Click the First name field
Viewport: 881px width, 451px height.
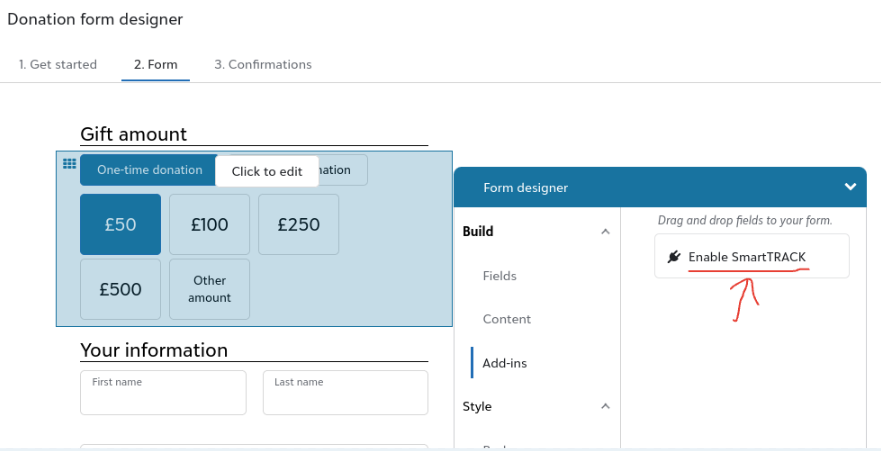tap(163, 393)
